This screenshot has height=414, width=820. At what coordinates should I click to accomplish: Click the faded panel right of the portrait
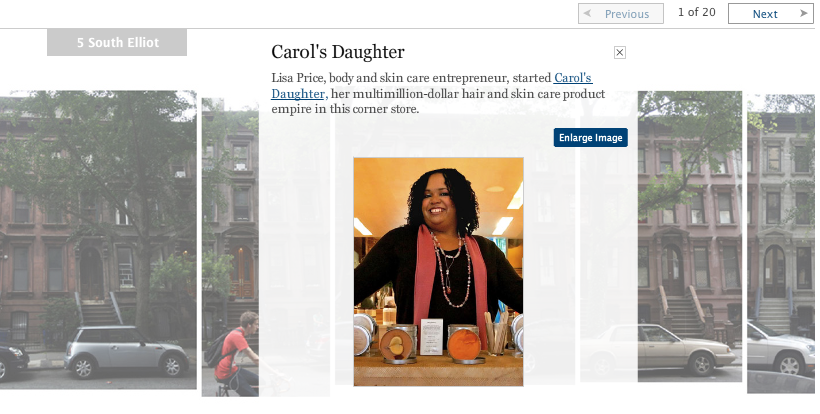[549, 251]
